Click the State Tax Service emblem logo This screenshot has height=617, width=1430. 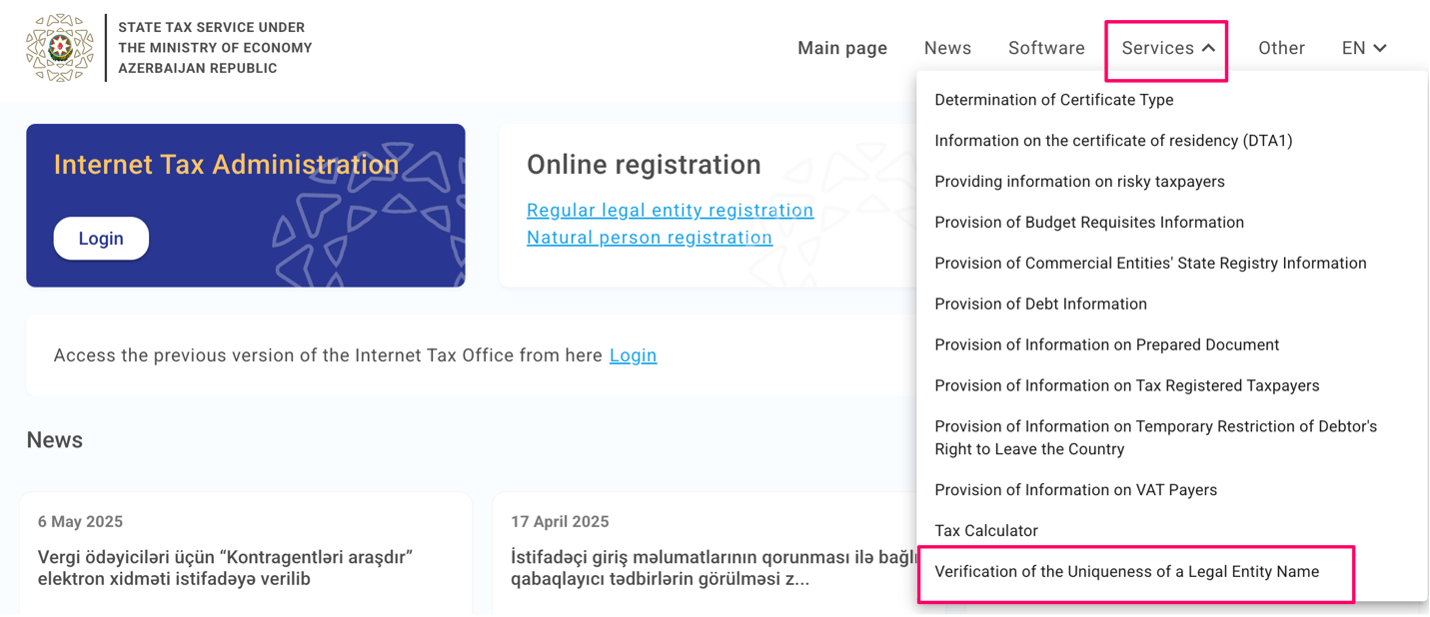[60, 48]
